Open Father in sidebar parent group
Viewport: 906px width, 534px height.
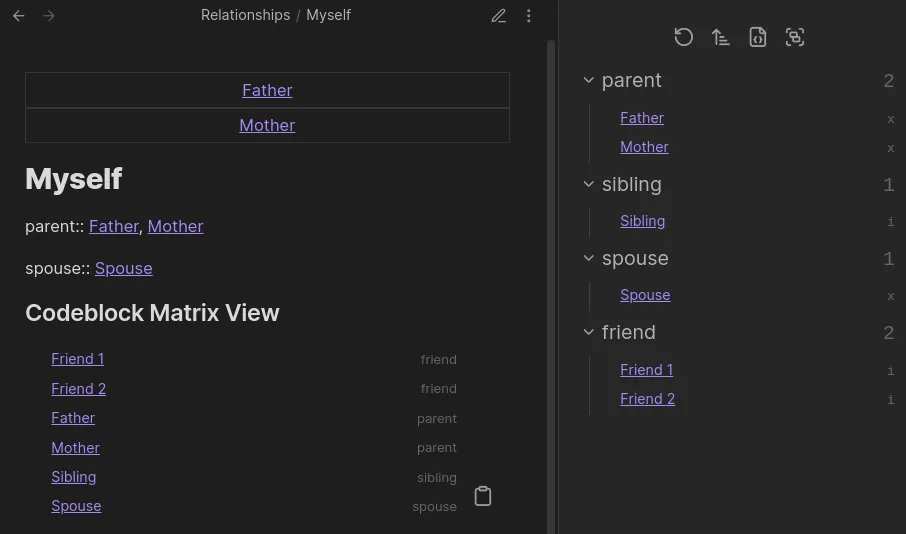(642, 118)
